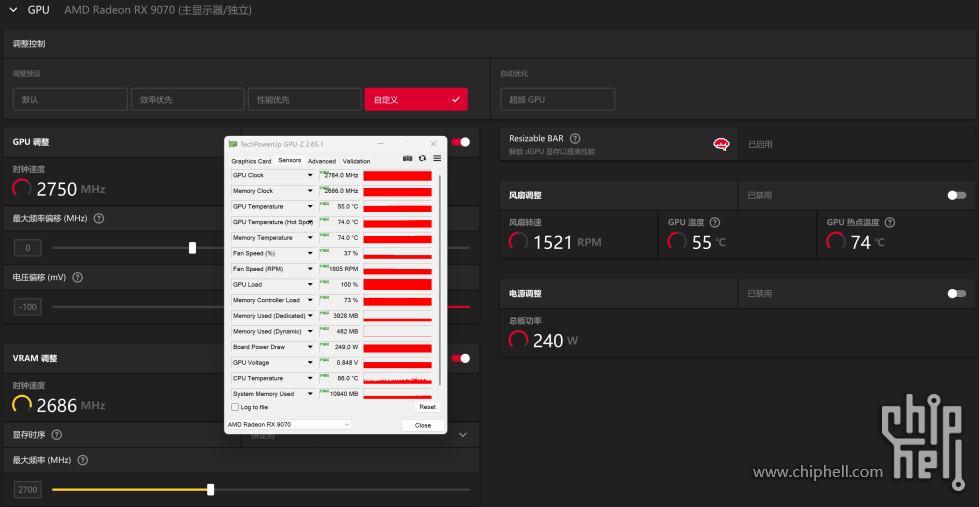Select the 自定义 tuning preset
The image size is (979, 507).
point(416,99)
